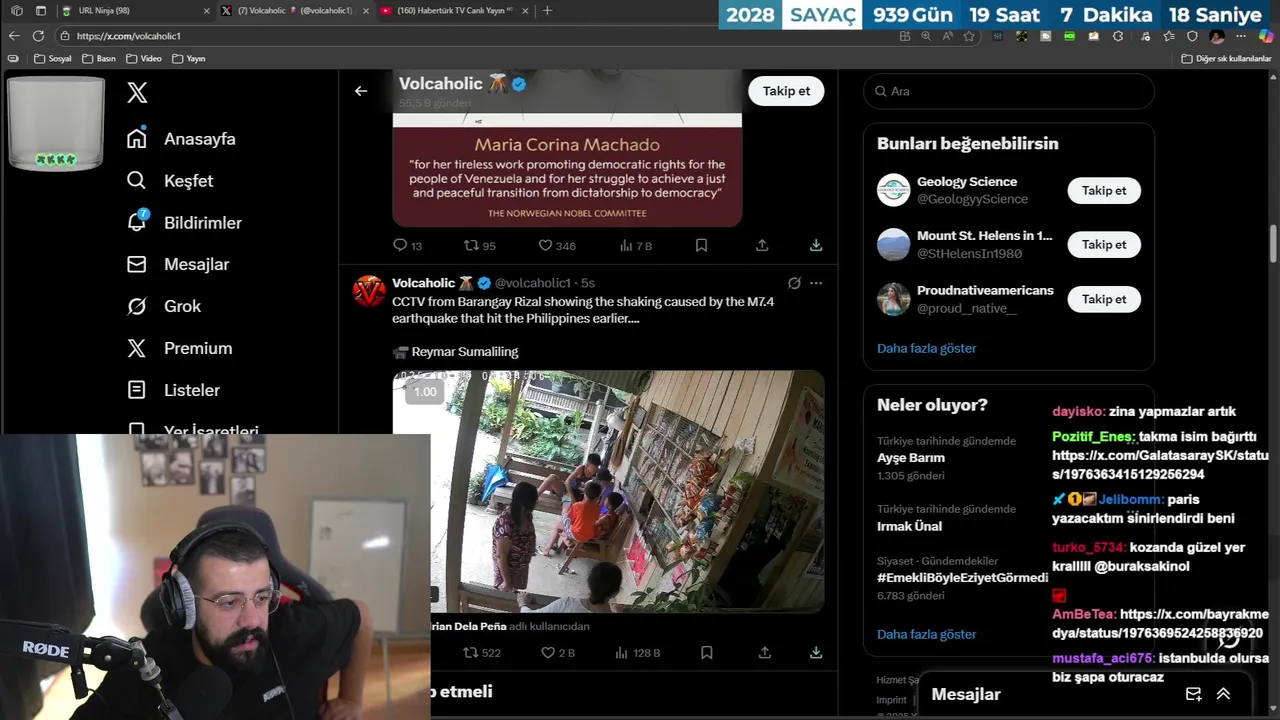The width and height of the screenshot is (1280, 720).
Task: Open browser settings three-dot menu
Action: coord(1241,36)
